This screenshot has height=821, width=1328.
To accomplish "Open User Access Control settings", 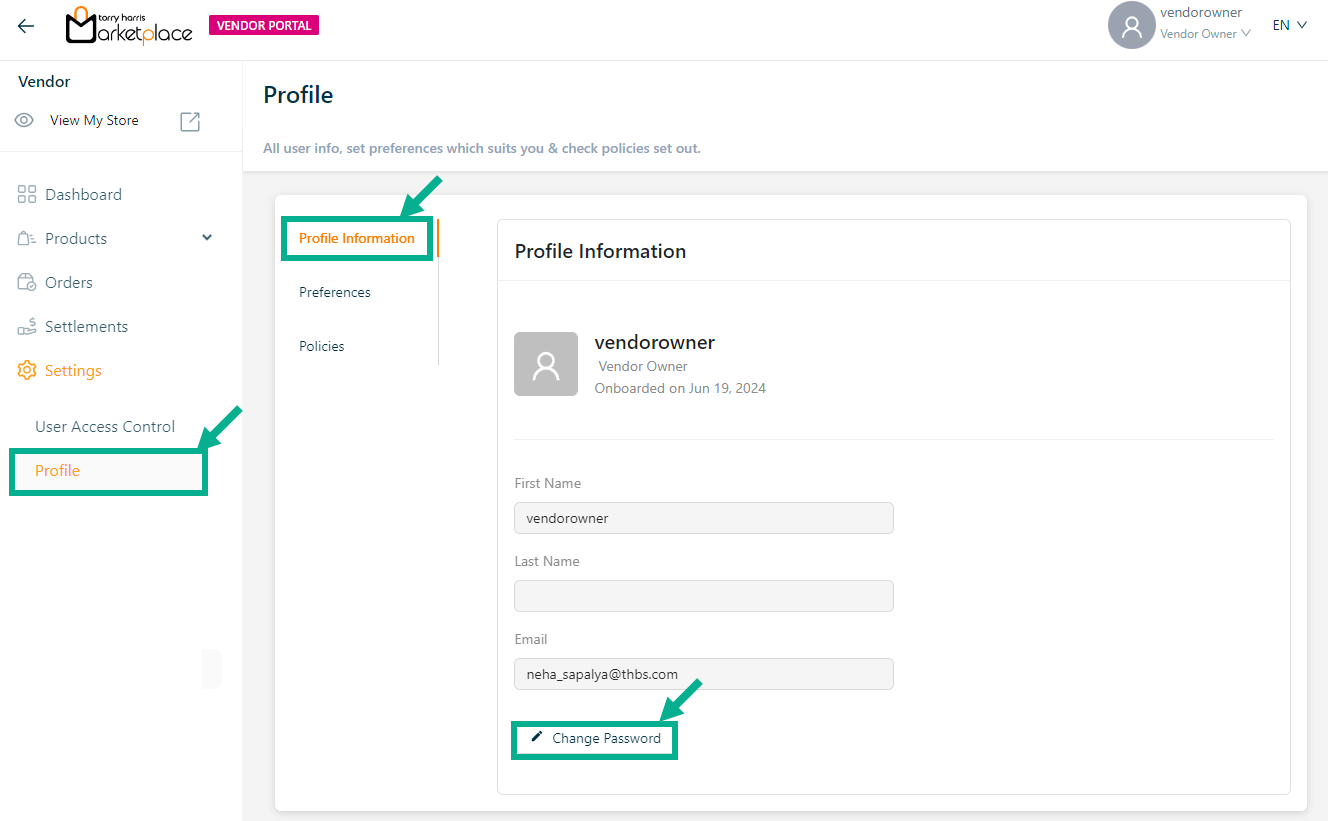I will (x=105, y=427).
